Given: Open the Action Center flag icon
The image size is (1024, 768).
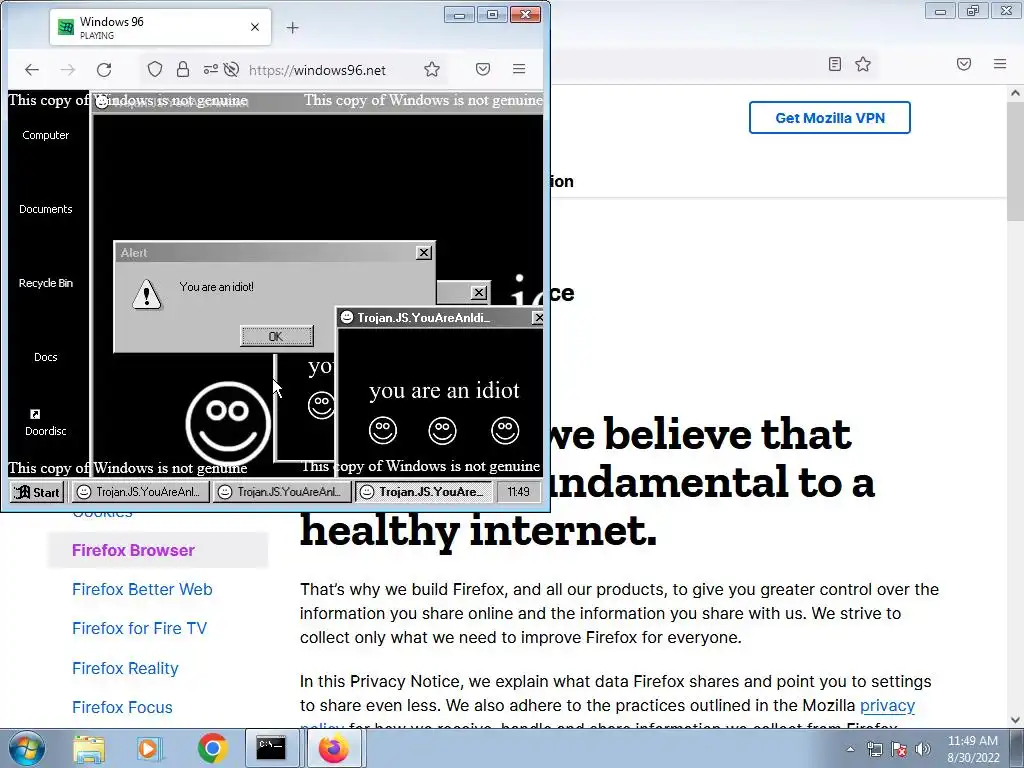Looking at the screenshot, I should pyautogui.click(x=899, y=749).
